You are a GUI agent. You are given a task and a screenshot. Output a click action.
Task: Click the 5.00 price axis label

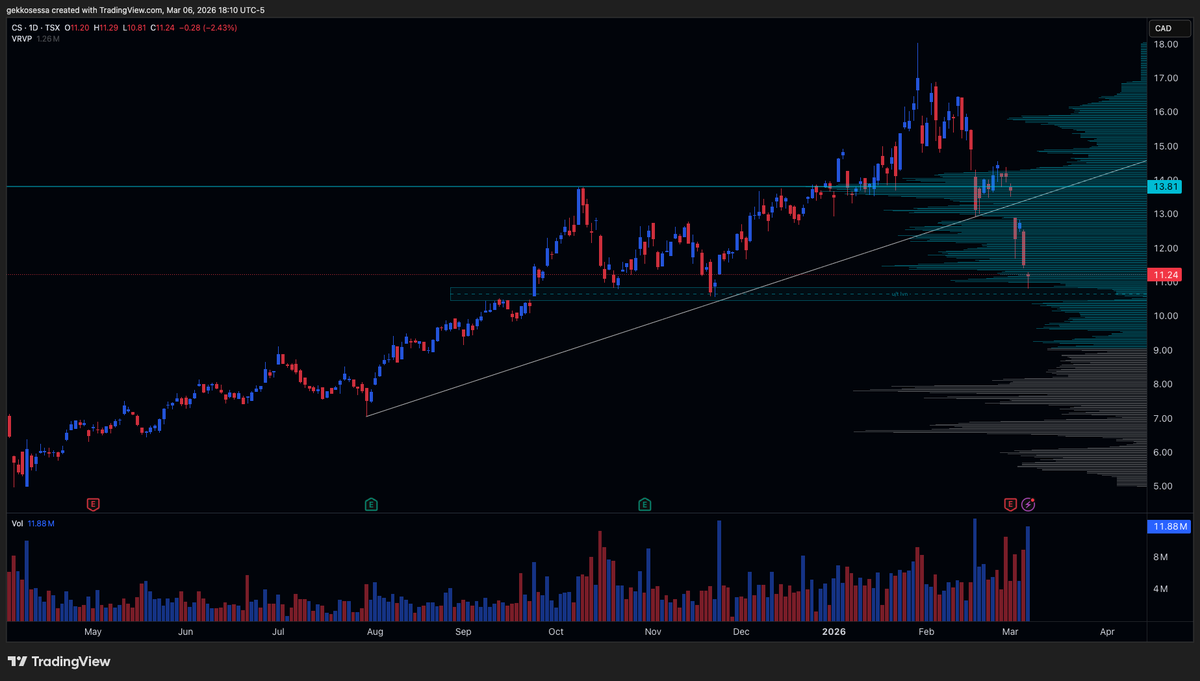coord(1163,486)
